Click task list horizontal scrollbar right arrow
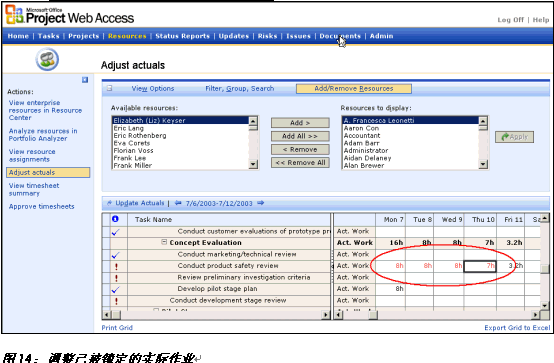This screenshot has width=554, height=363. (x=326, y=314)
